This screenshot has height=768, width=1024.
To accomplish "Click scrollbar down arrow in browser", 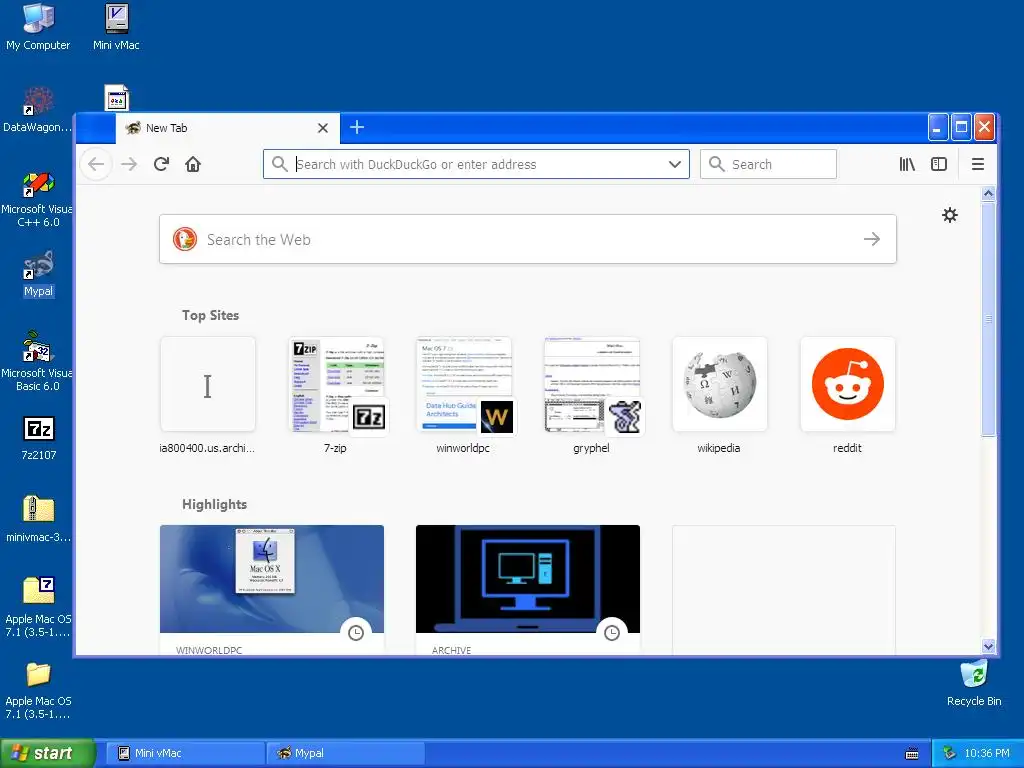I will (988, 647).
